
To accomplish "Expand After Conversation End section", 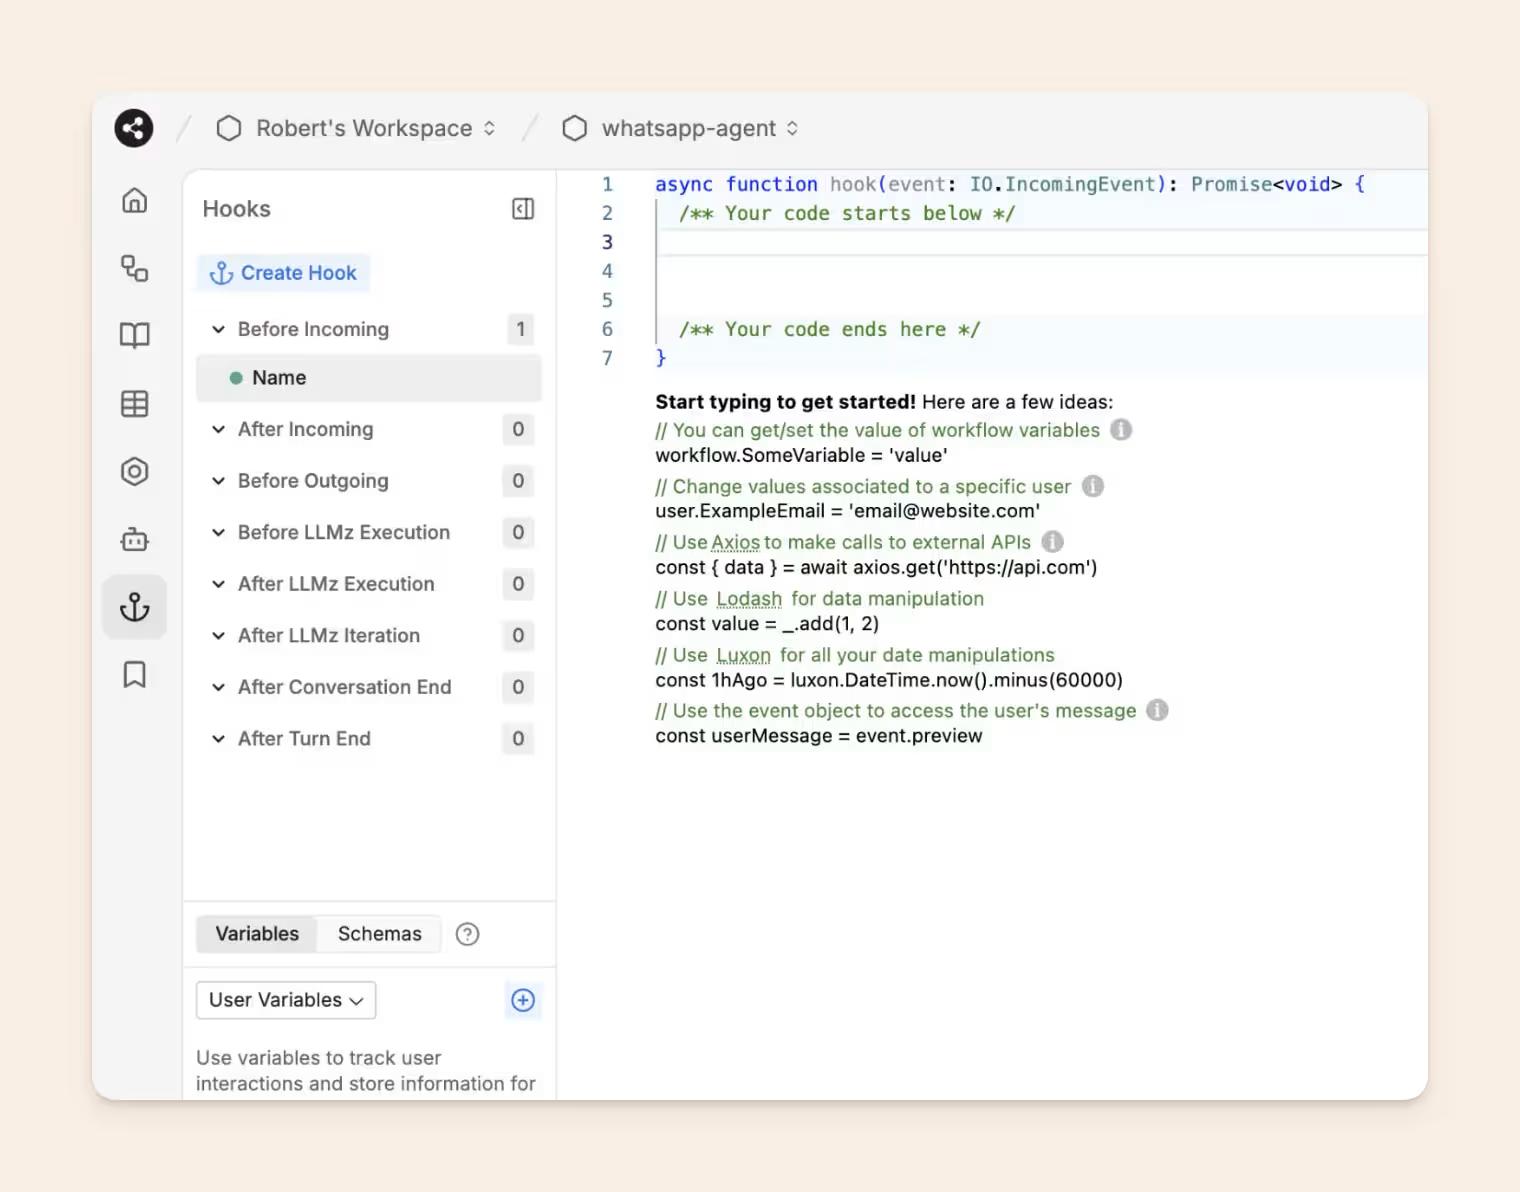I will [x=218, y=687].
